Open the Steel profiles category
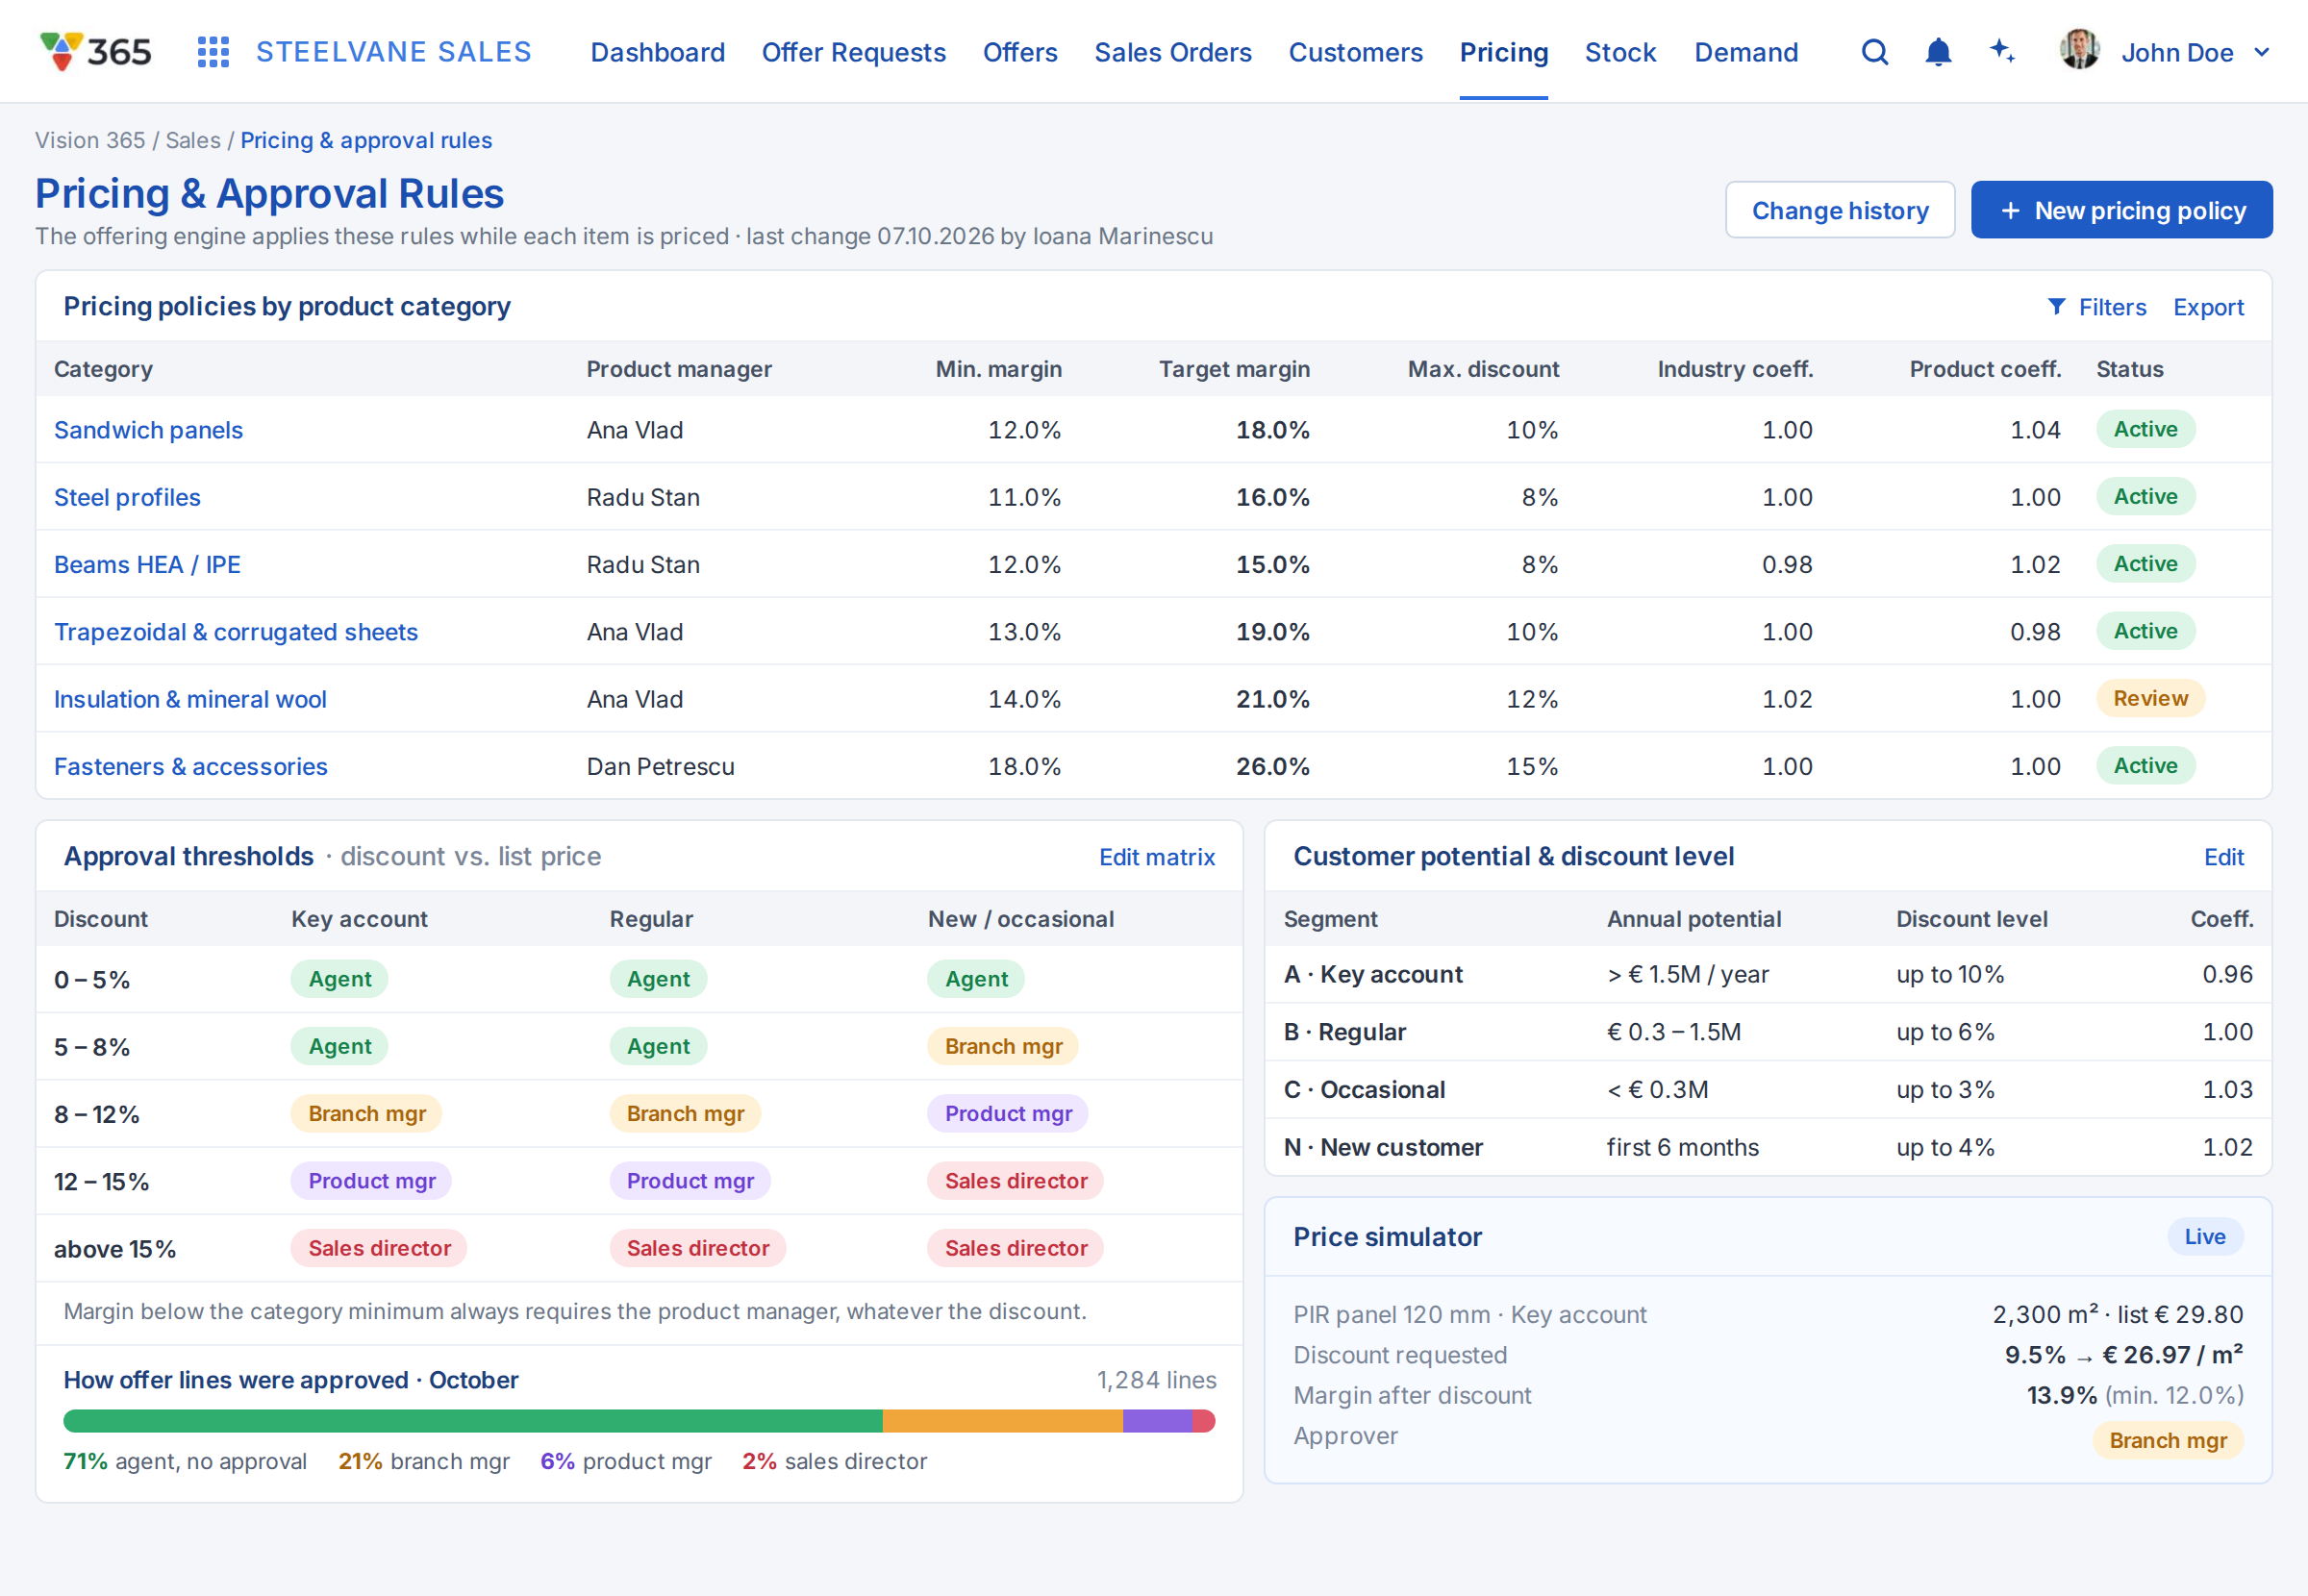The image size is (2308, 1596). coord(127,497)
